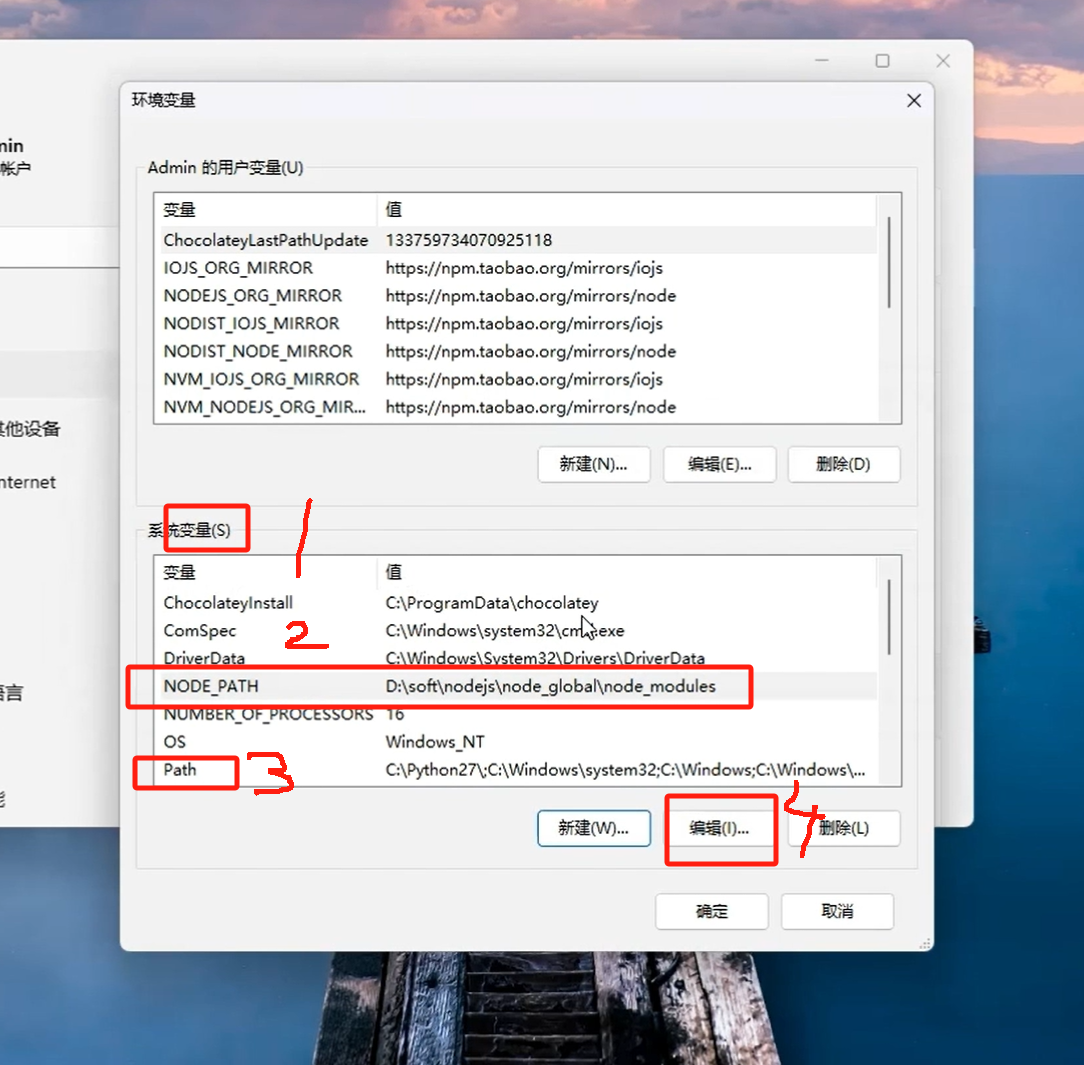Select the NODEJS_ORG_MIRROR user variable
The height and width of the screenshot is (1065, 1084).
(518, 296)
